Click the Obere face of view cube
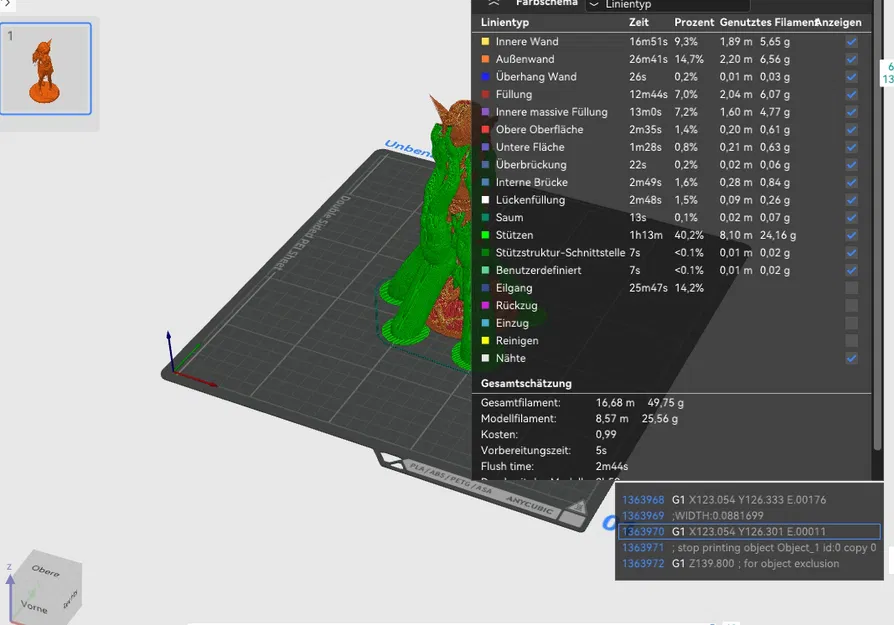The image size is (894, 625). click(x=46, y=571)
